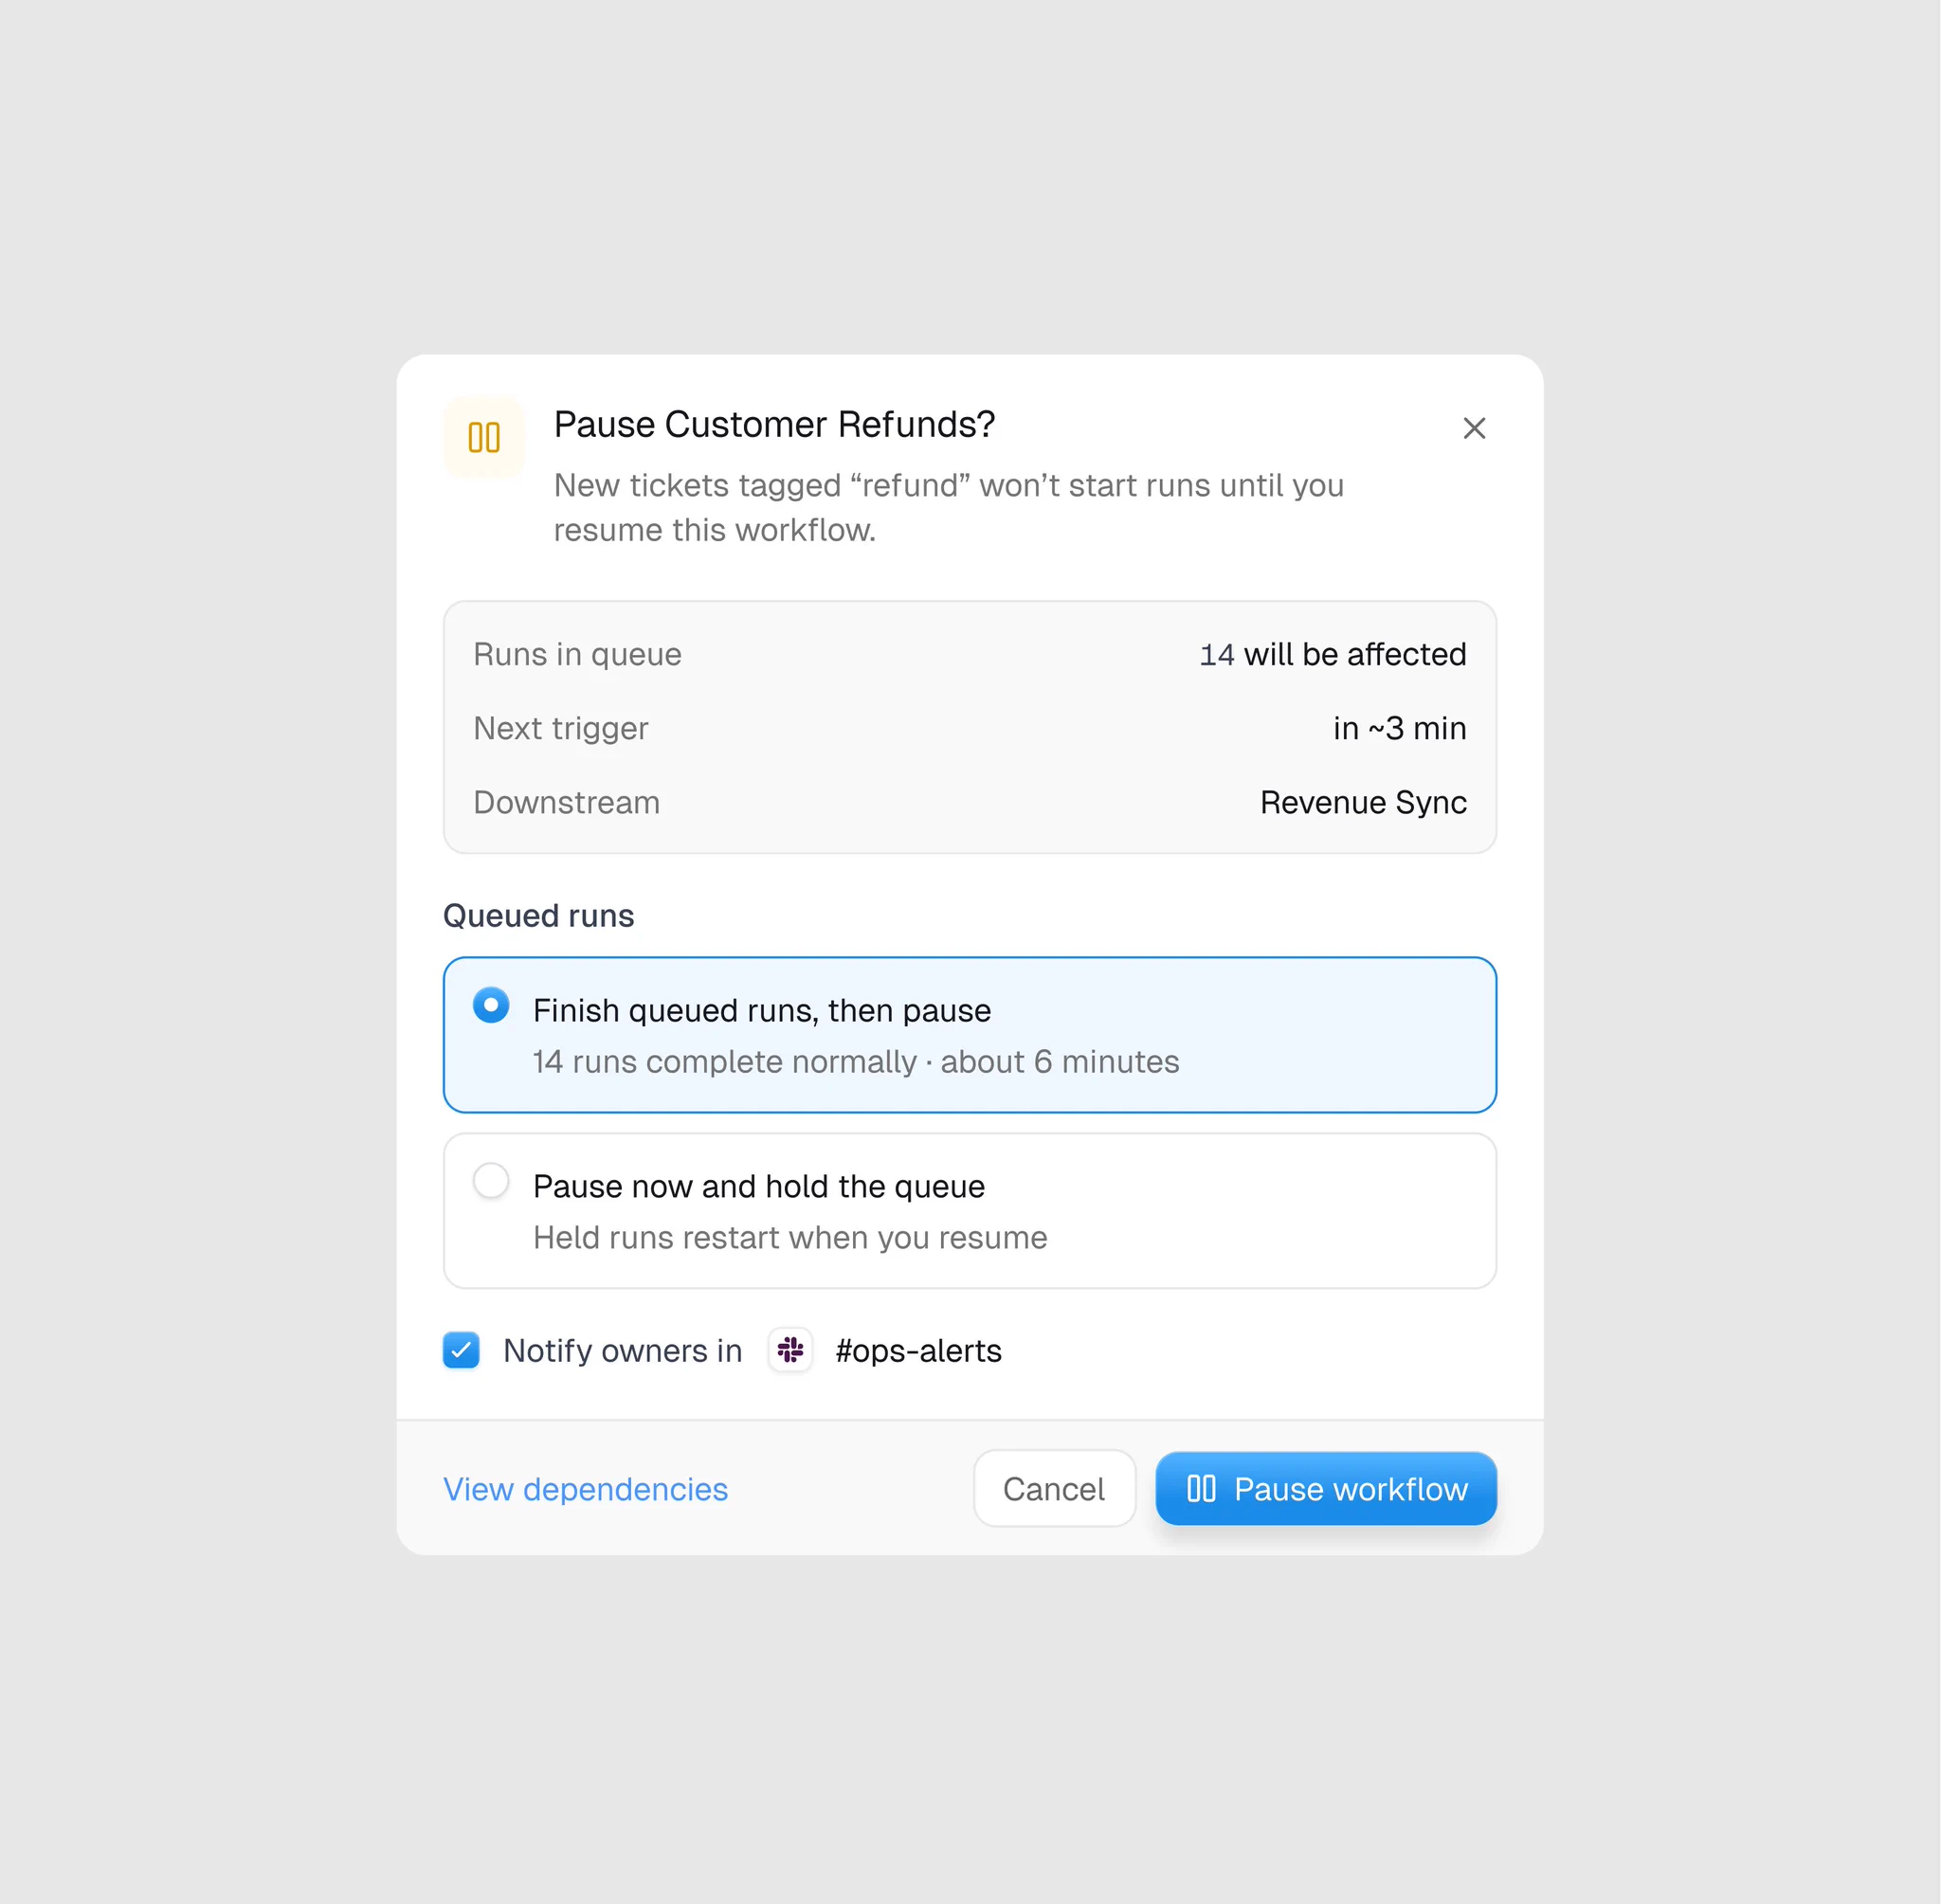Click "Held runs restart when you resume" text
Screen dimensions: 1941x1904
[790, 1238]
